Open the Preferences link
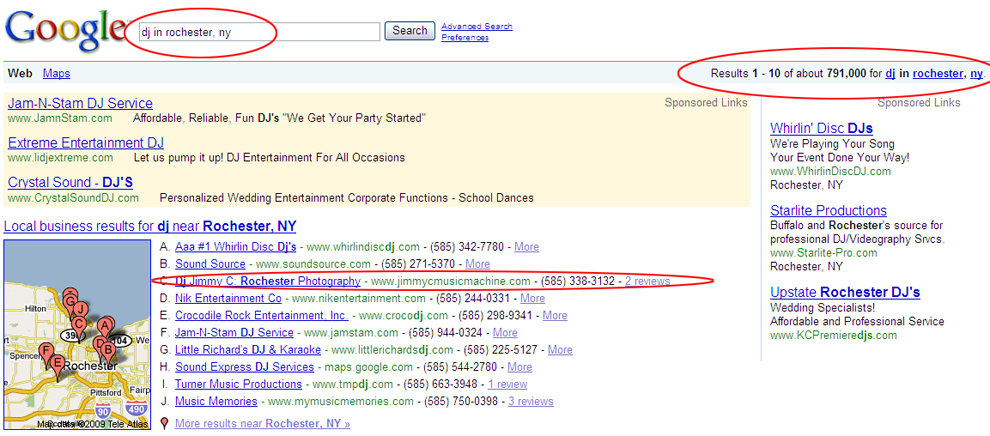This screenshot has height=436, width=990. click(x=465, y=38)
